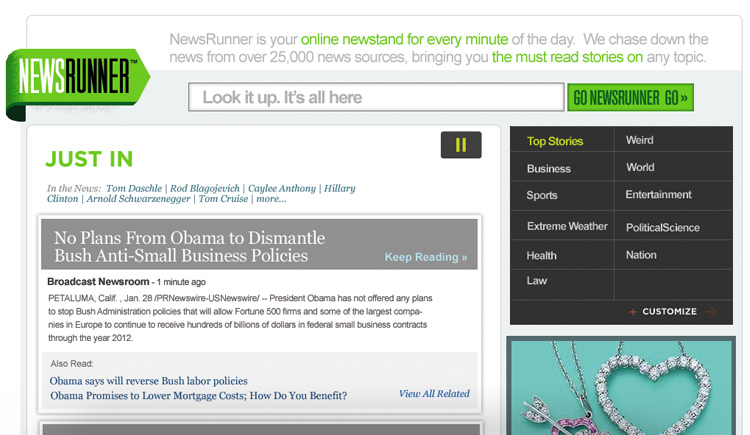Click the '1 minute ago' timestamp
750x435 pixels.
pyautogui.click(x=181, y=282)
